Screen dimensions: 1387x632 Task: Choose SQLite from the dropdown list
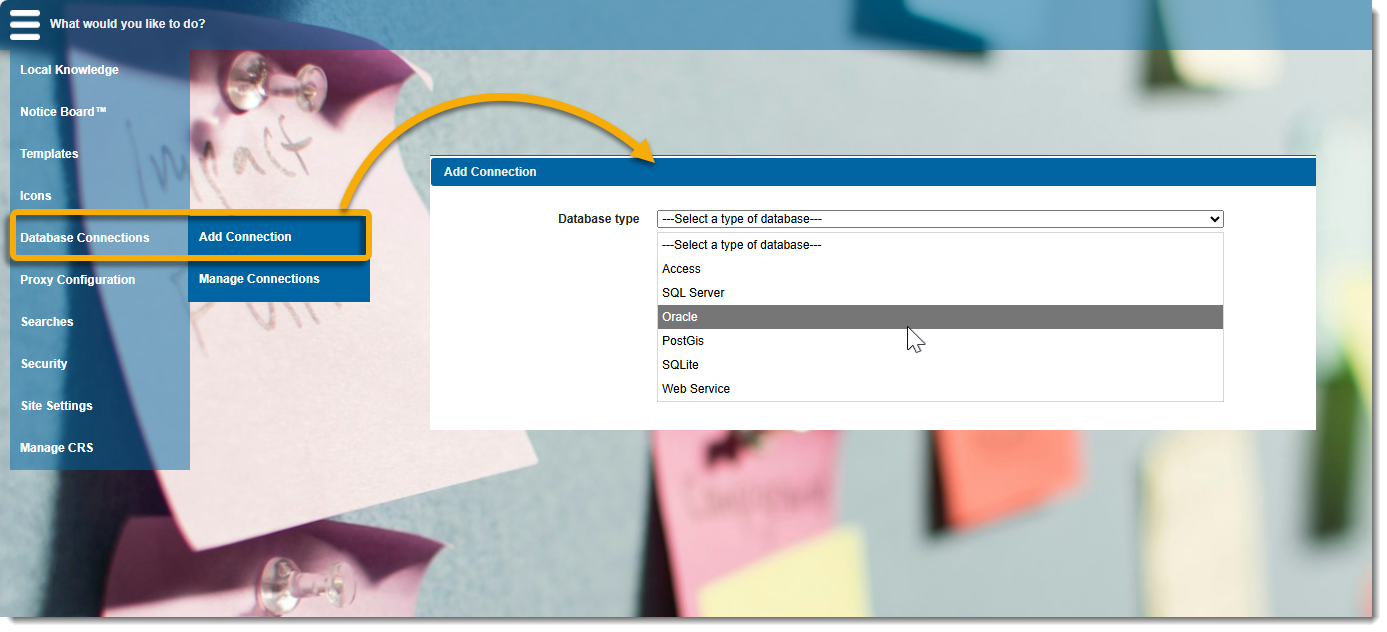tap(680, 365)
